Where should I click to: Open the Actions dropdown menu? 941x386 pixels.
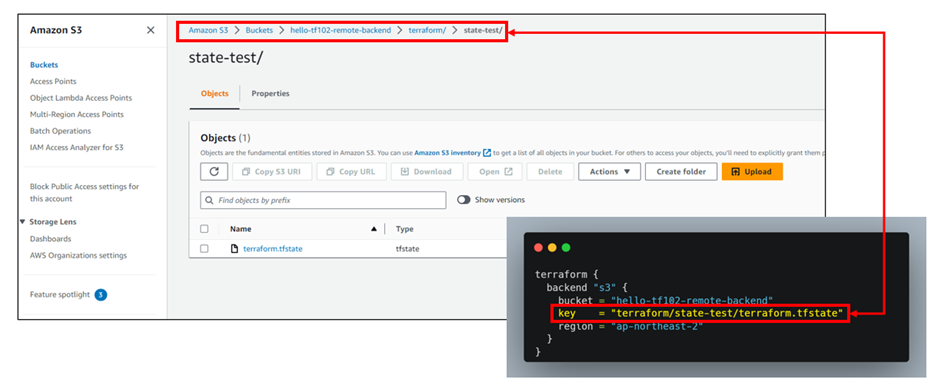pyautogui.click(x=610, y=172)
